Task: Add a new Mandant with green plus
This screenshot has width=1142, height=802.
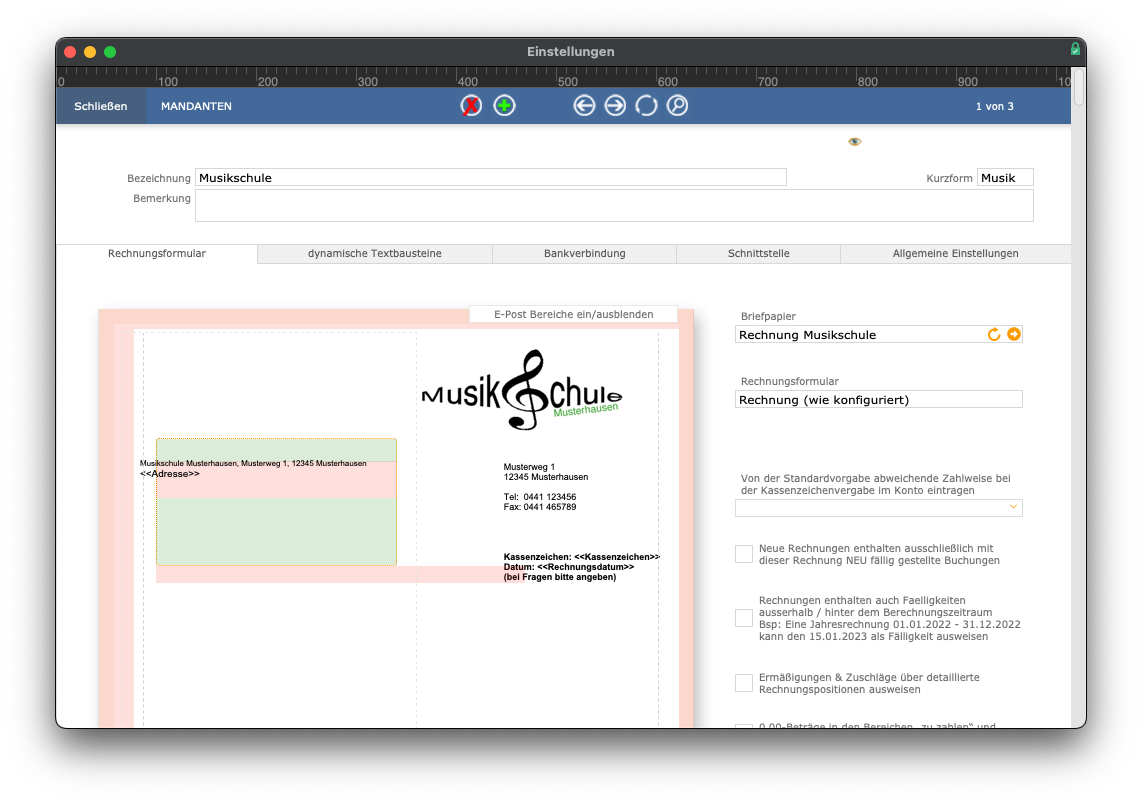Action: click(504, 106)
